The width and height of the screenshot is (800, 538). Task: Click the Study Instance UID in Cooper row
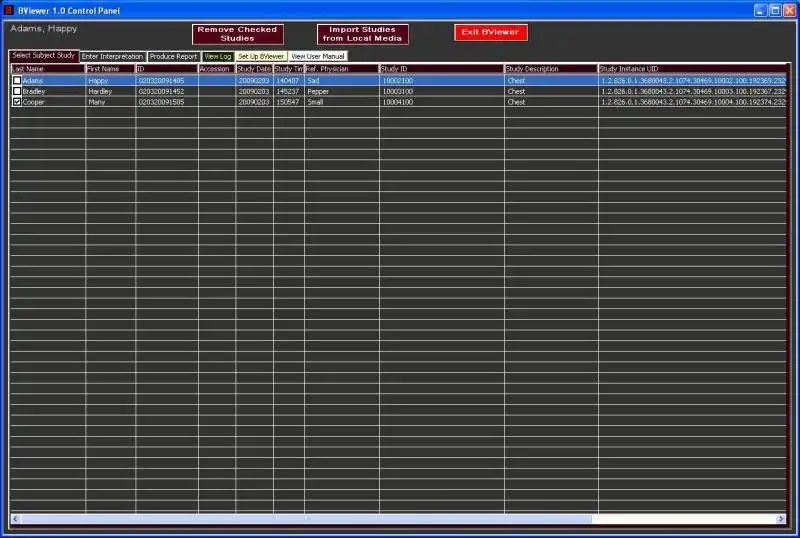[693, 102]
